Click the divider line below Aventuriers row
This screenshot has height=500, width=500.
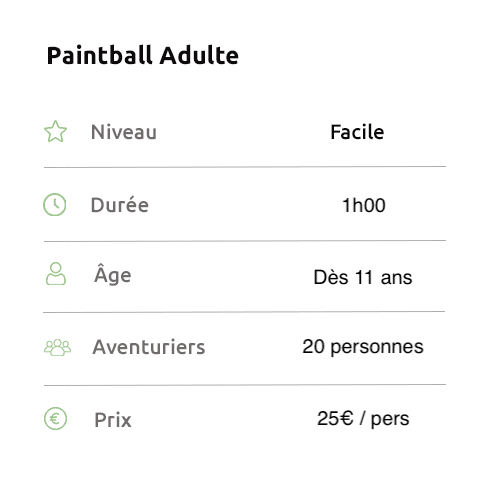(x=245, y=385)
